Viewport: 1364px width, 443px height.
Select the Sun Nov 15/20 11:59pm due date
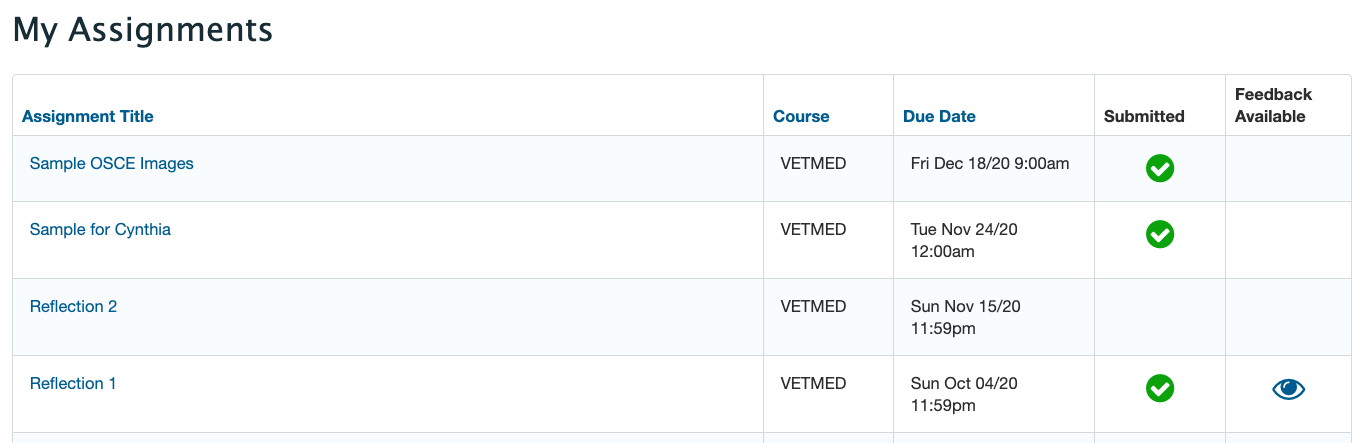[x=966, y=317]
